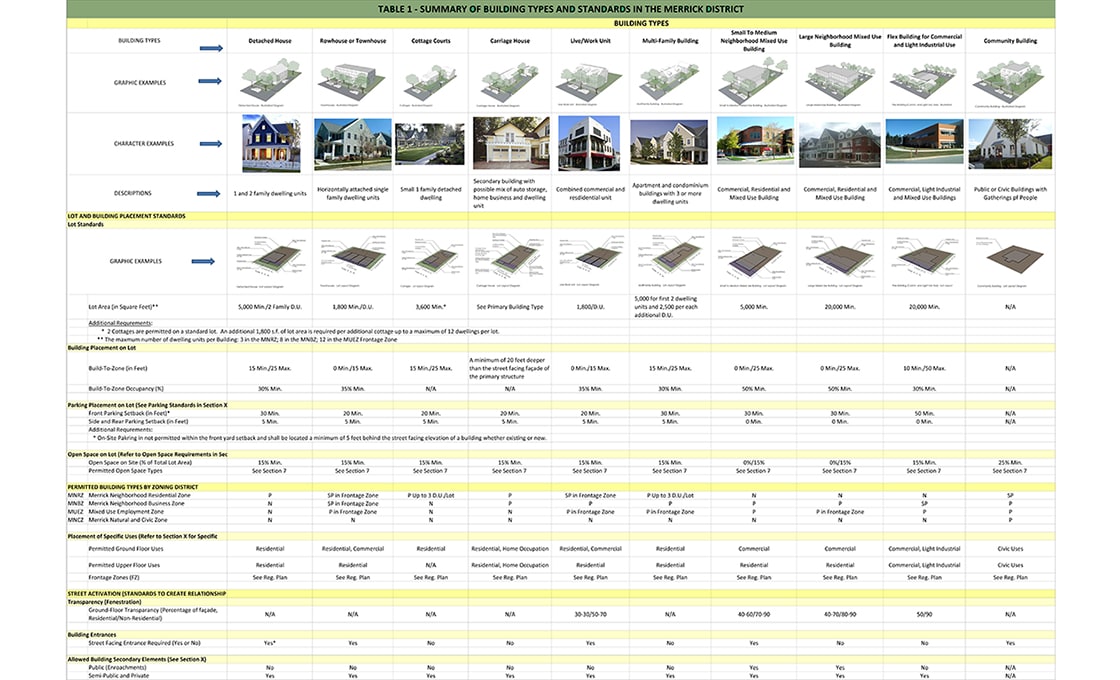This screenshot has height=680, width=1120.
Task: Click the Street Activation section heading
Action: point(147,594)
